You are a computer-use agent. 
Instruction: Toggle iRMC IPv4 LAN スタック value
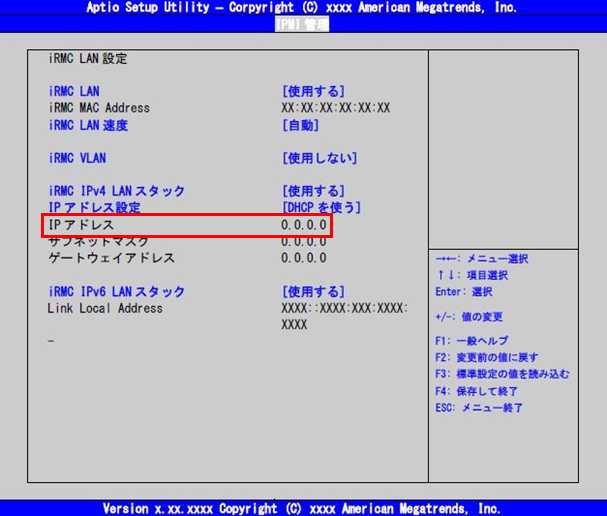(x=313, y=191)
